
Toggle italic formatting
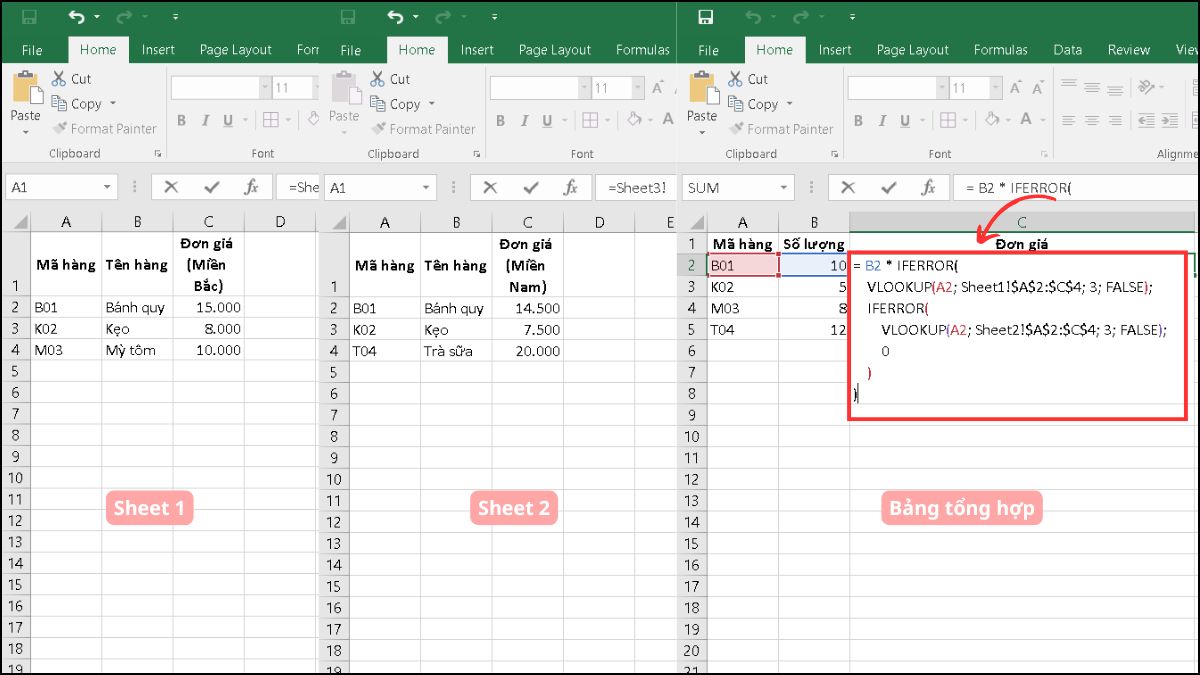[881, 121]
